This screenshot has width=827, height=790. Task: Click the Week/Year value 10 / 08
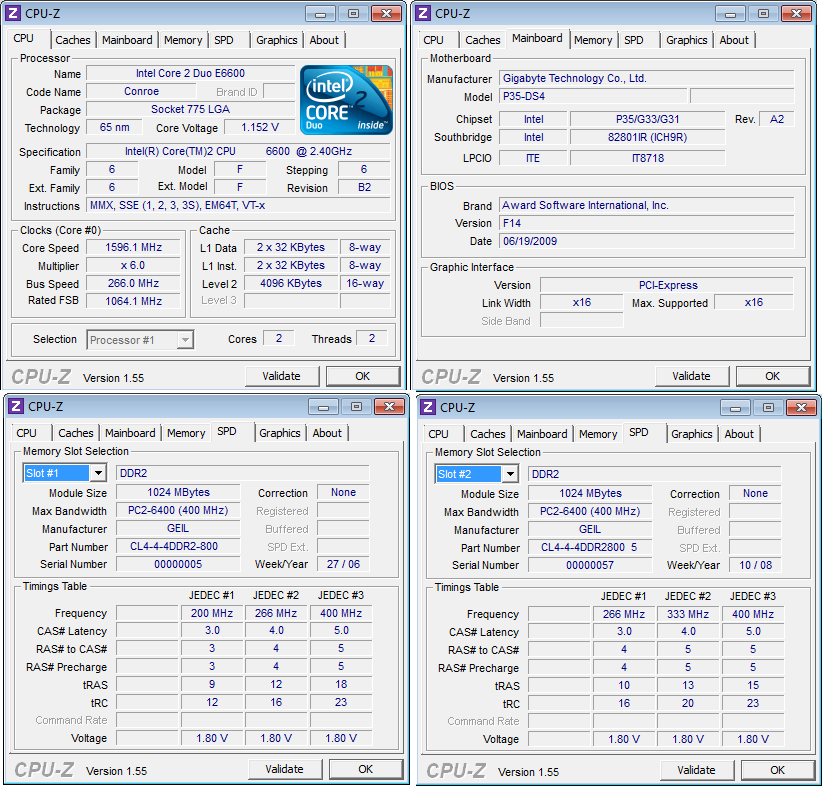[755, 565]
